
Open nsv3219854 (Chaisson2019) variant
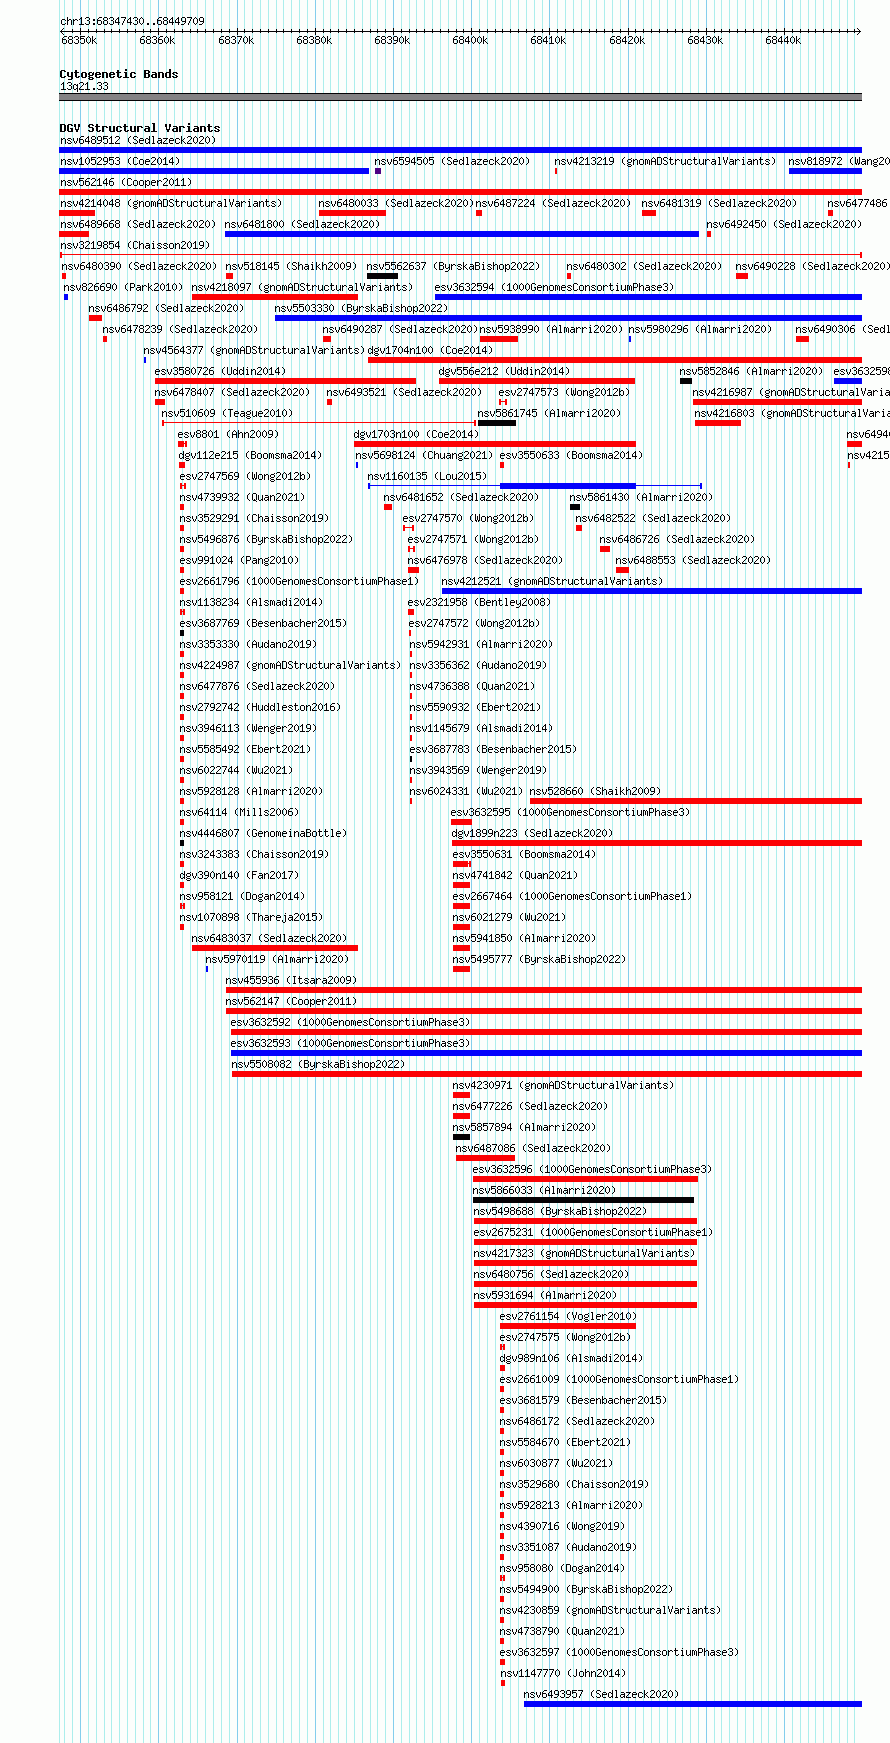click(x=135, y=245)
